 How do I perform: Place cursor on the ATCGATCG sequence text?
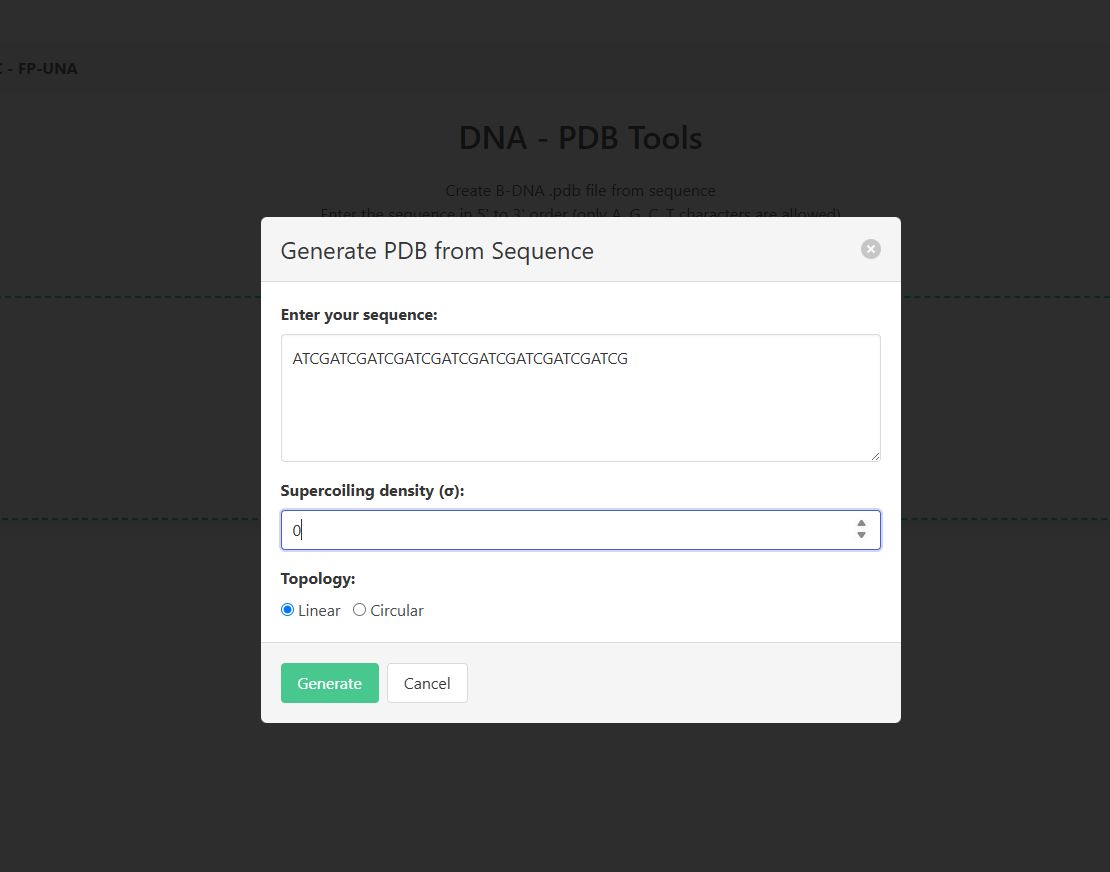click(x=460, y=359)
